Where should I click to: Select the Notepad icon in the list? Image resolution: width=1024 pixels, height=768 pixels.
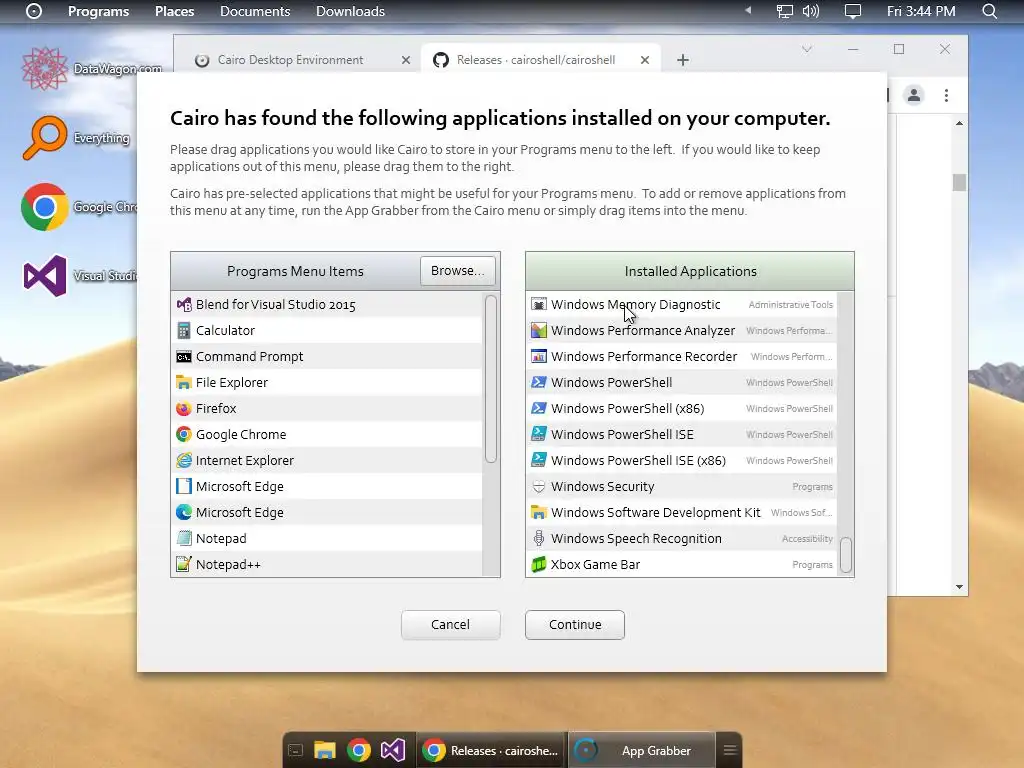coord(184,539)
